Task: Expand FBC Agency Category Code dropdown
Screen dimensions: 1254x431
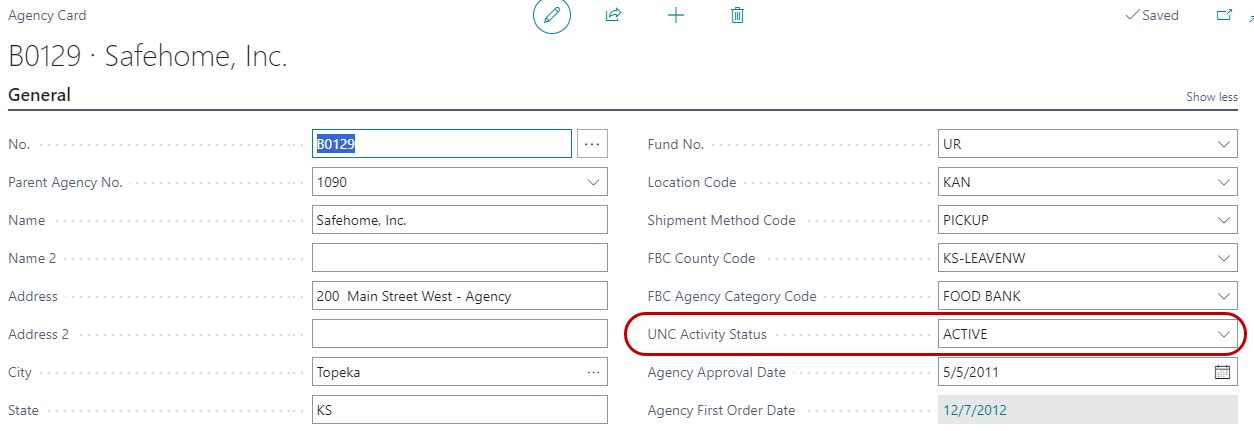Action: (1224, 296)
